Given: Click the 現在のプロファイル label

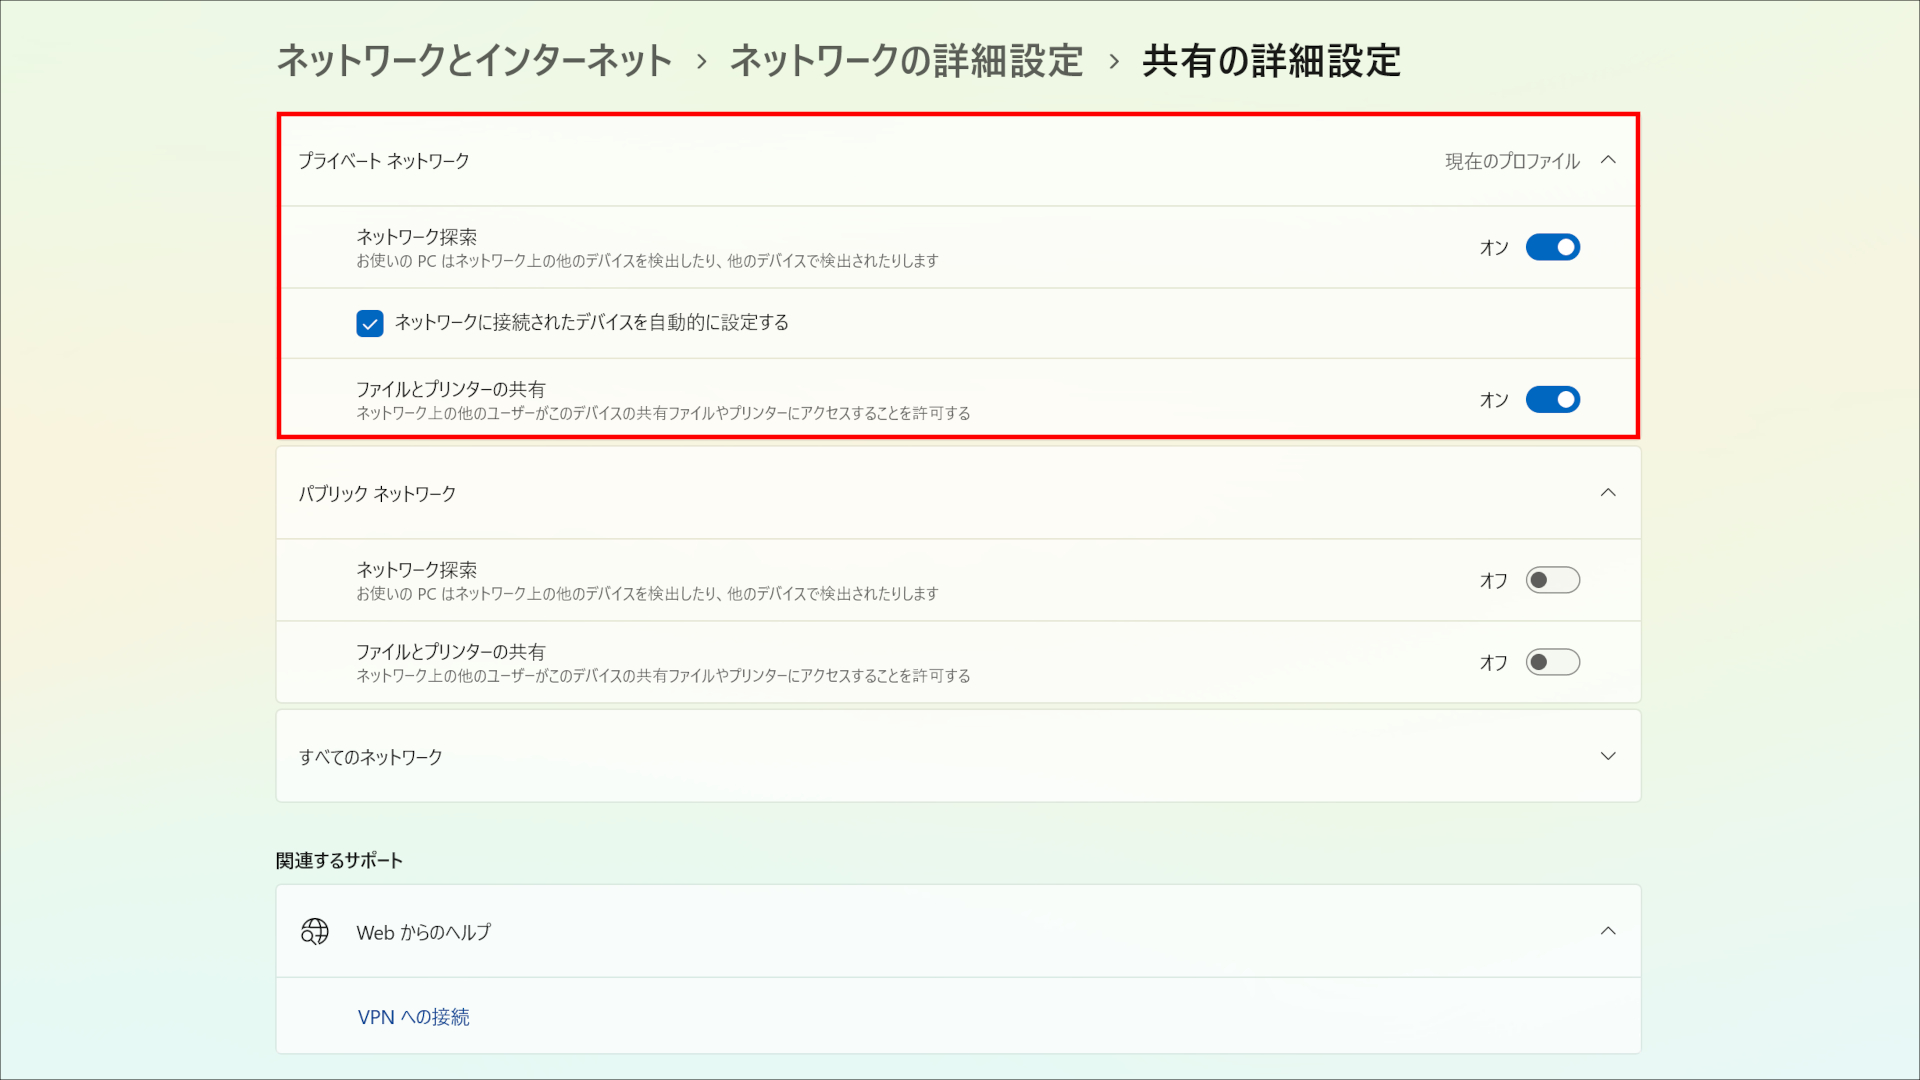Looking at the screenshot, I should 1510,160.
